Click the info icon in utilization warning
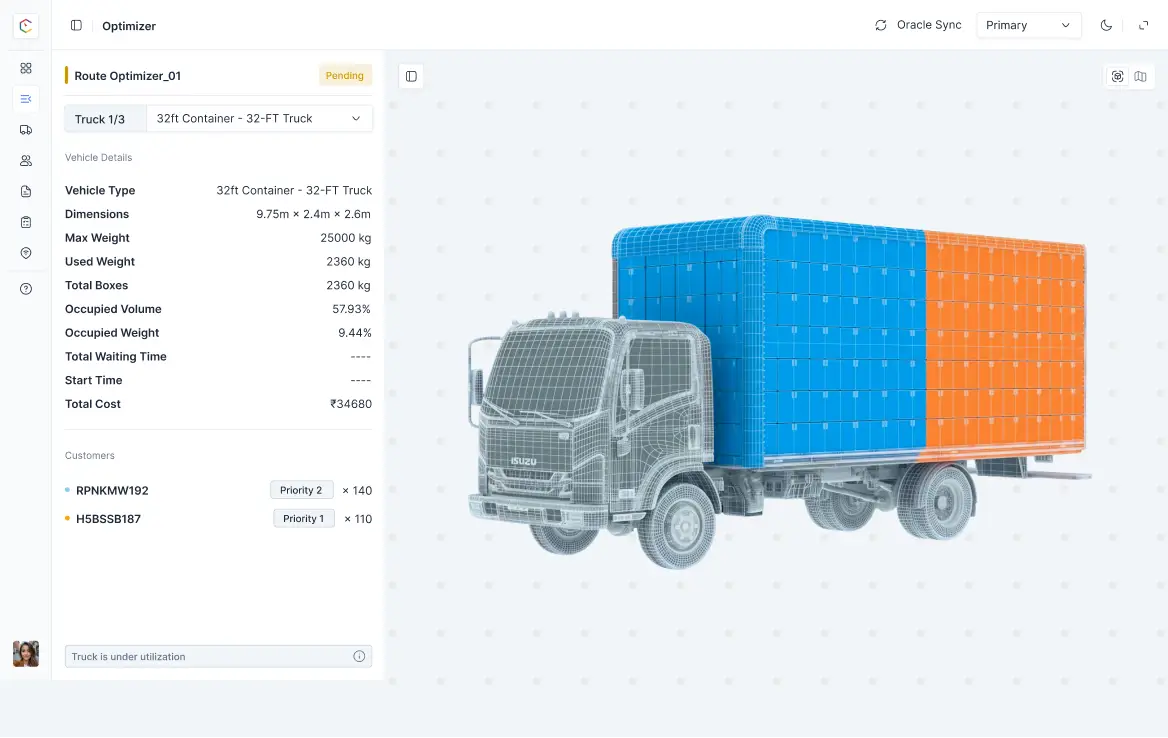 pos(359,657)
